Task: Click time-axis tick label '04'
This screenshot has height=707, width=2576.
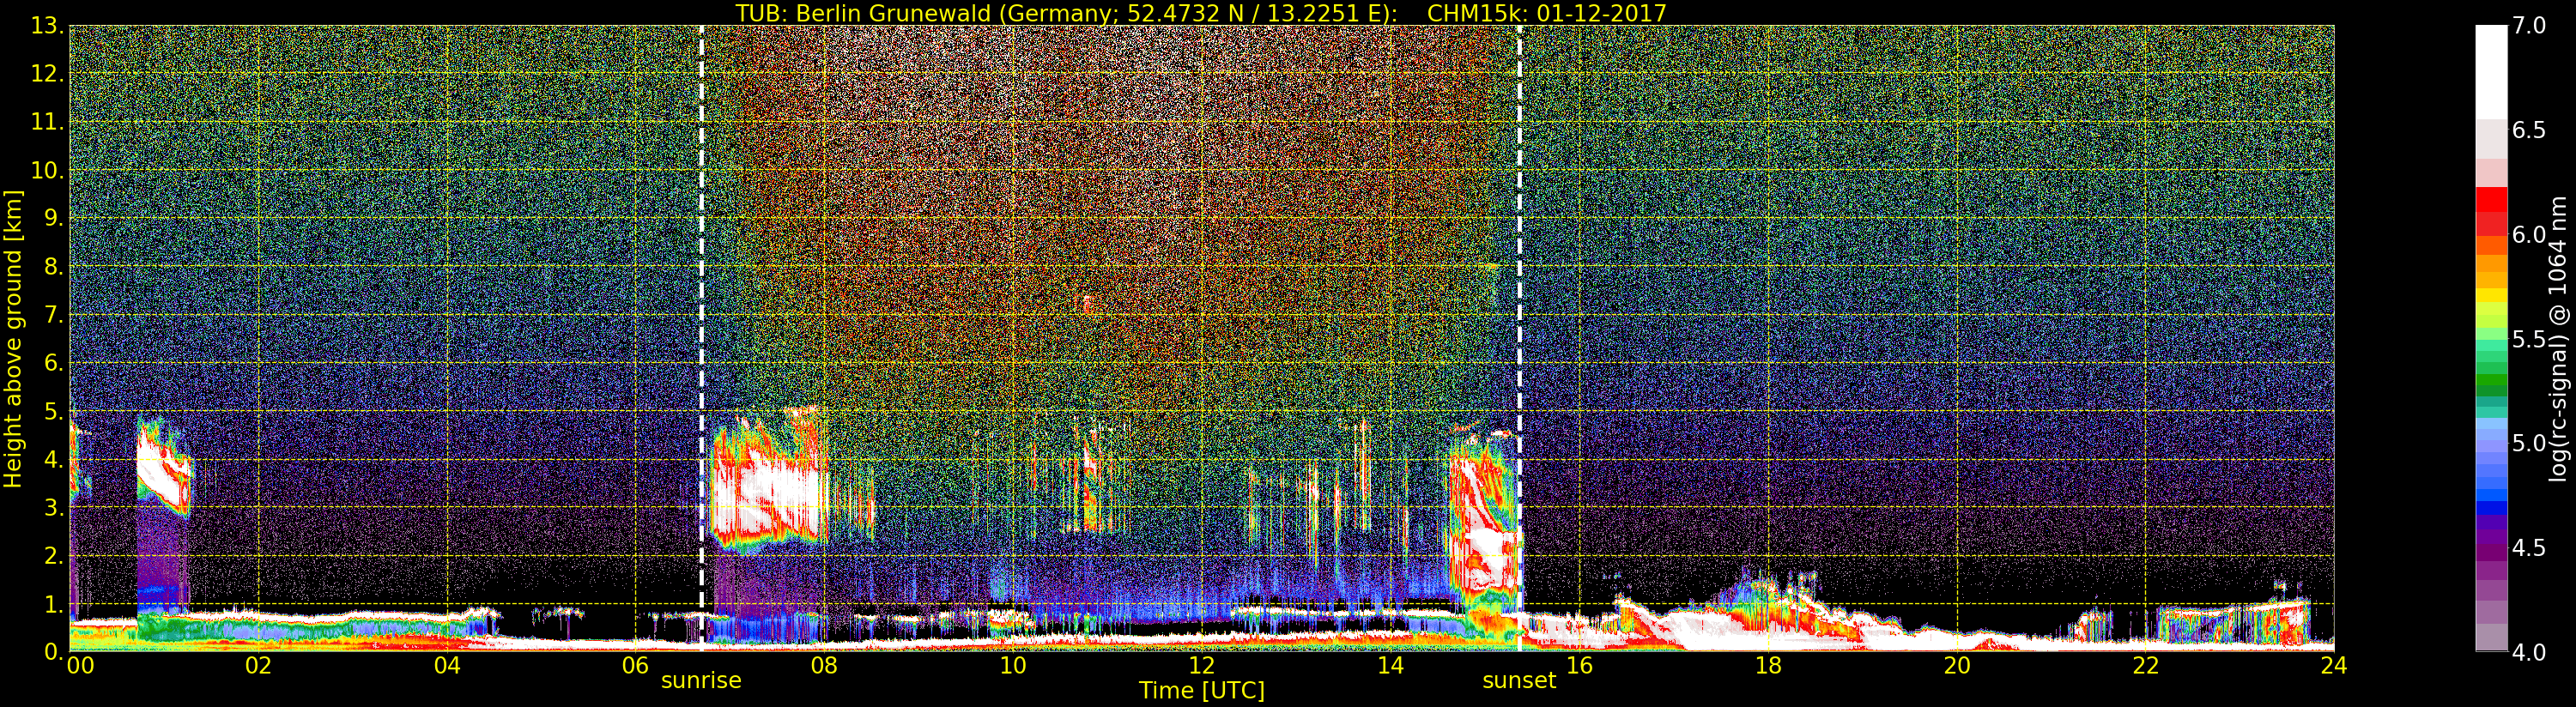Action: point(447,666)
